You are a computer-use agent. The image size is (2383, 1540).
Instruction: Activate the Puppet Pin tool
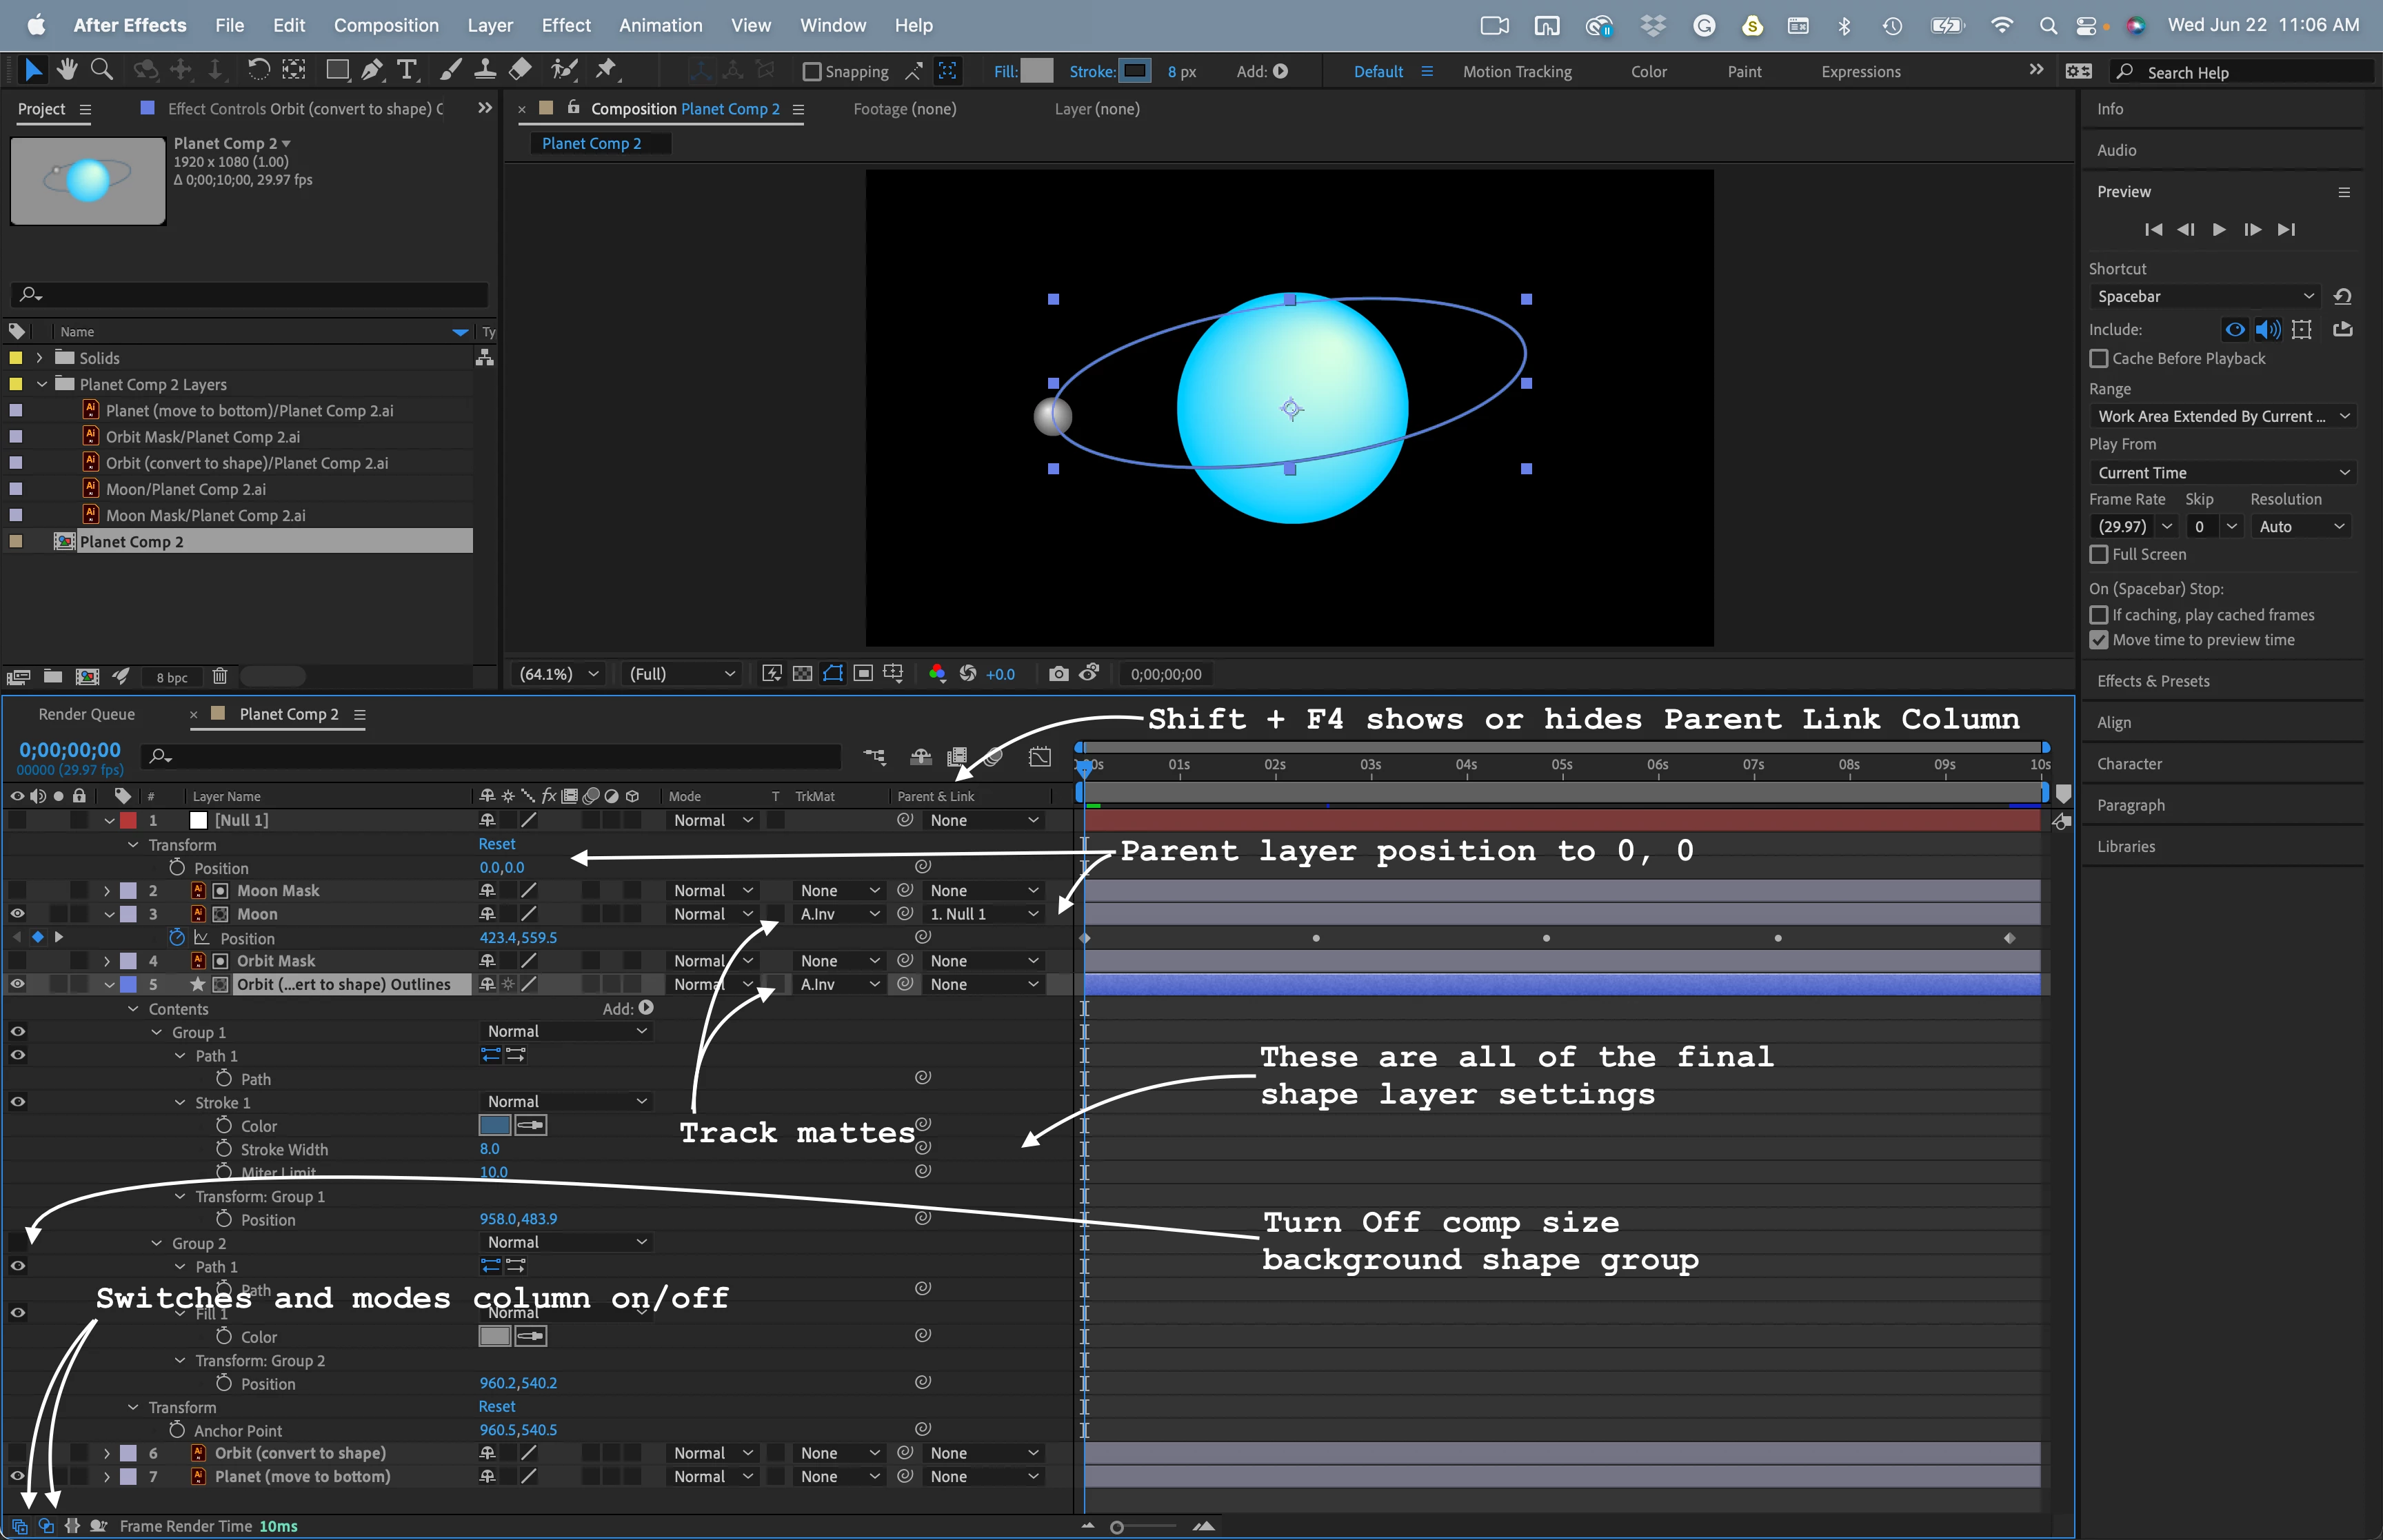606,69
